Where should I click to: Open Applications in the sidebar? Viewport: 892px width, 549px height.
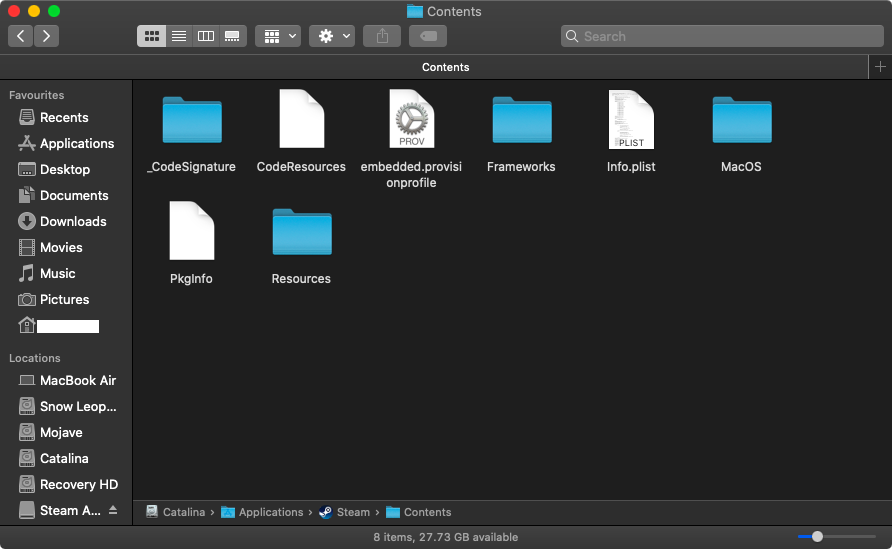click(x=64, y=143)
